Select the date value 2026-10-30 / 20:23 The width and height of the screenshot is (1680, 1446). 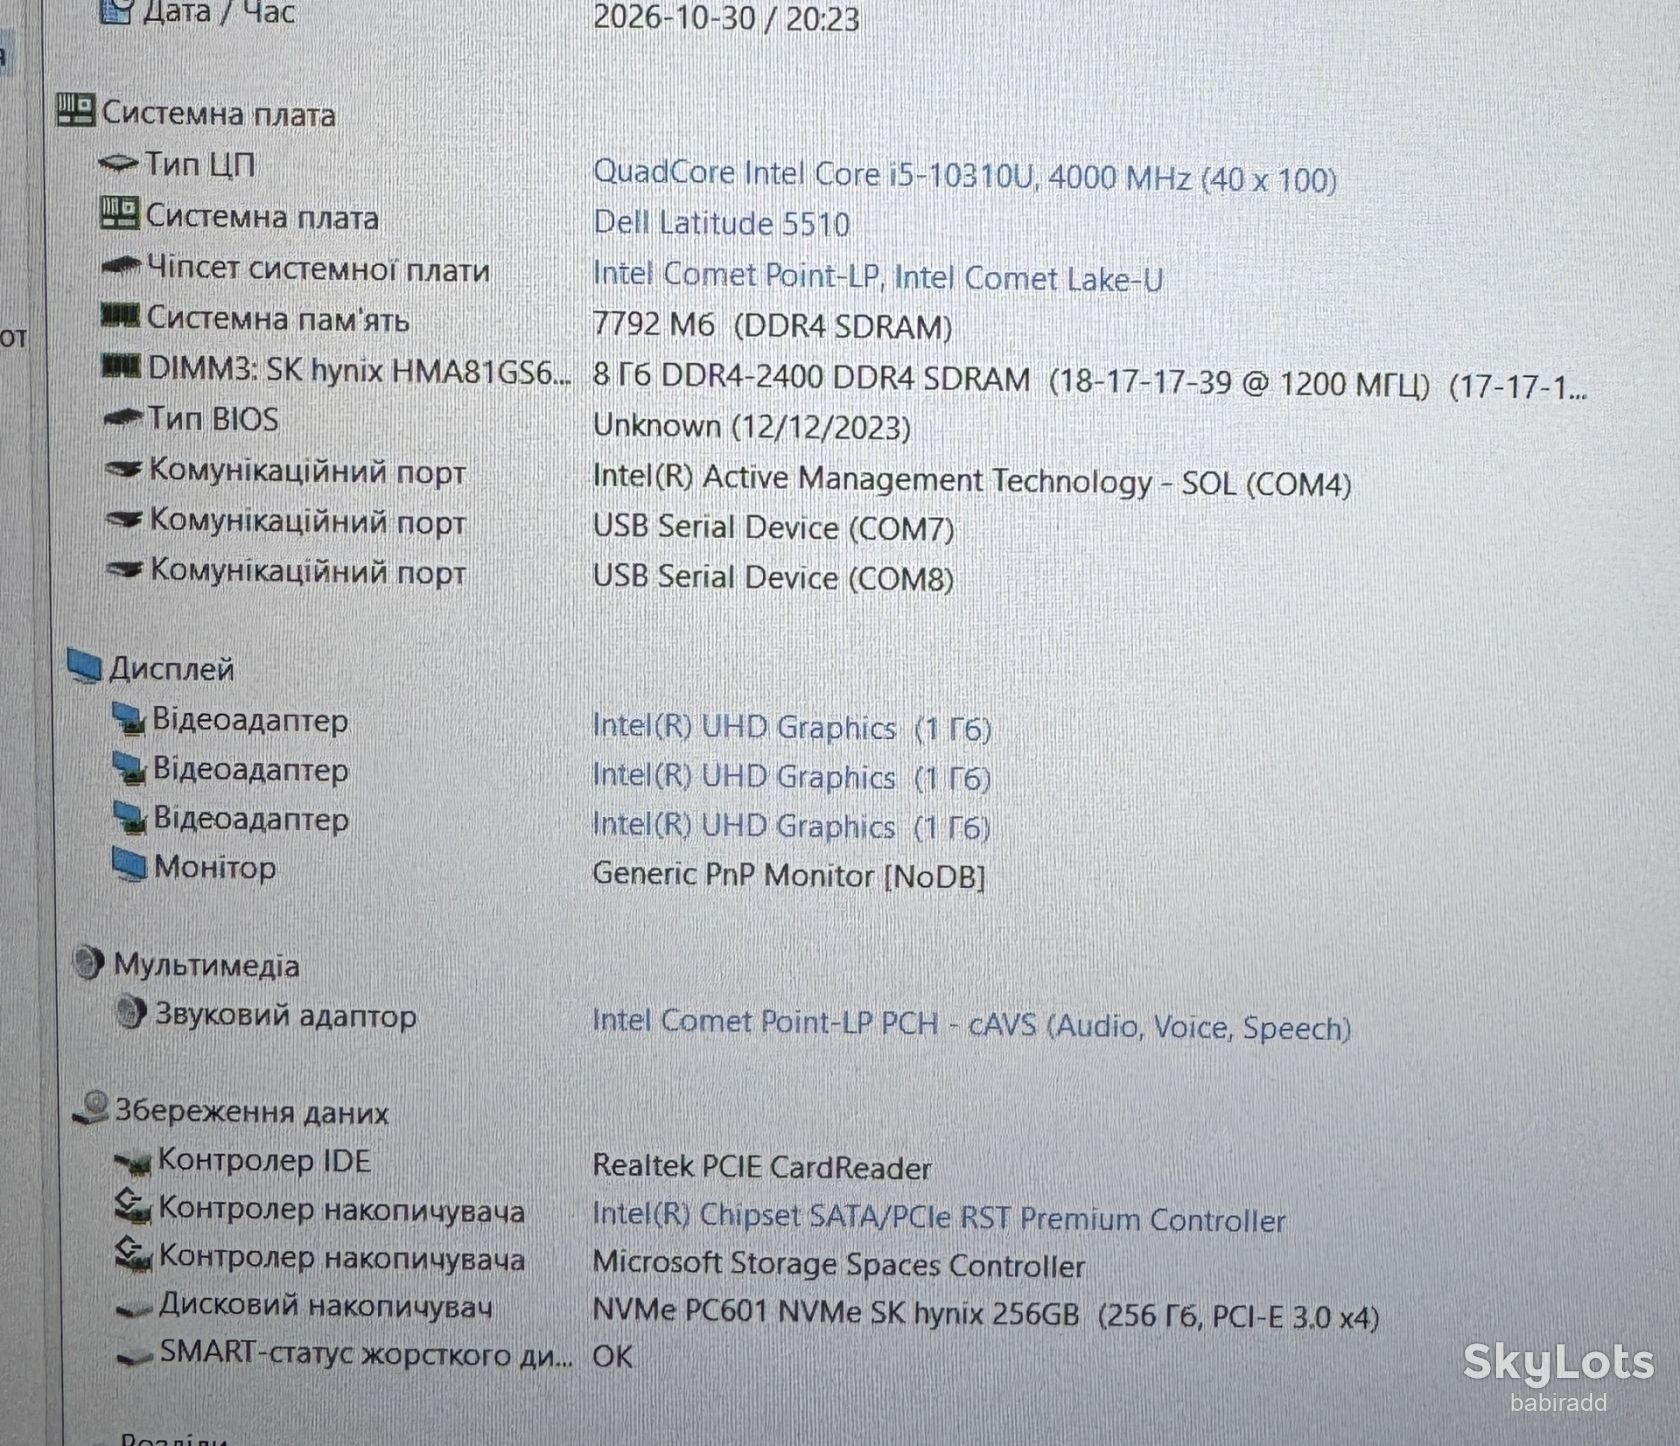pos(726,17)
